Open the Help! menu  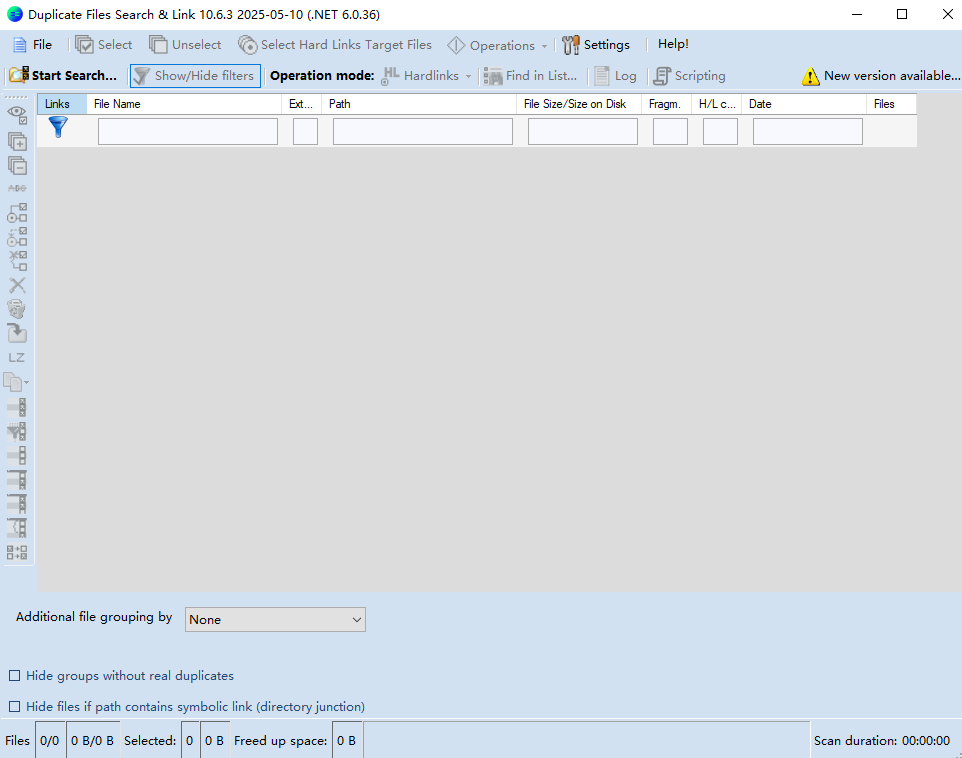pyautogui.click(x=673, y=44)
